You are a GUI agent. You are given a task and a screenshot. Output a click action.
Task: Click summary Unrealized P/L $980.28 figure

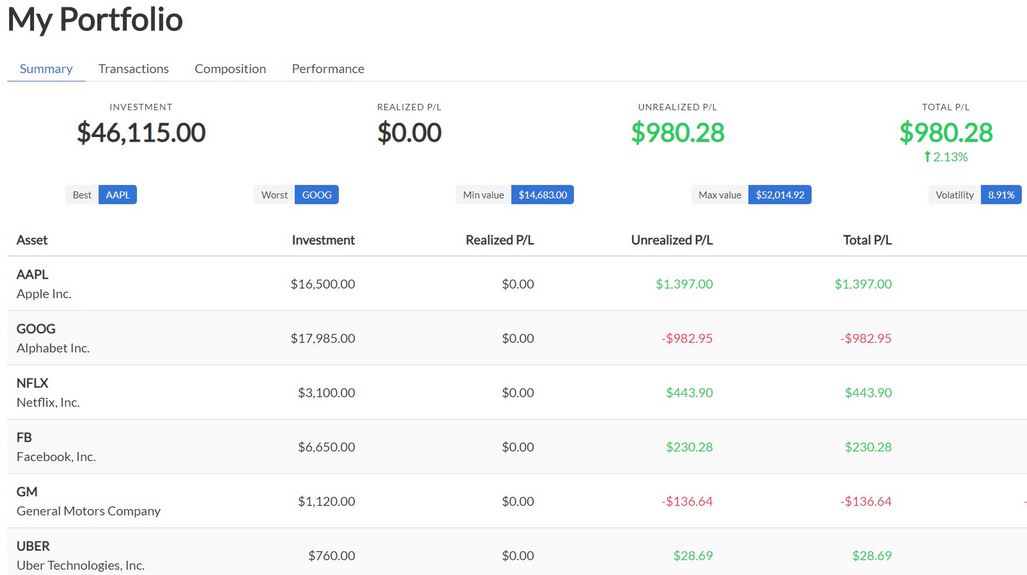[x=678, y=133]
